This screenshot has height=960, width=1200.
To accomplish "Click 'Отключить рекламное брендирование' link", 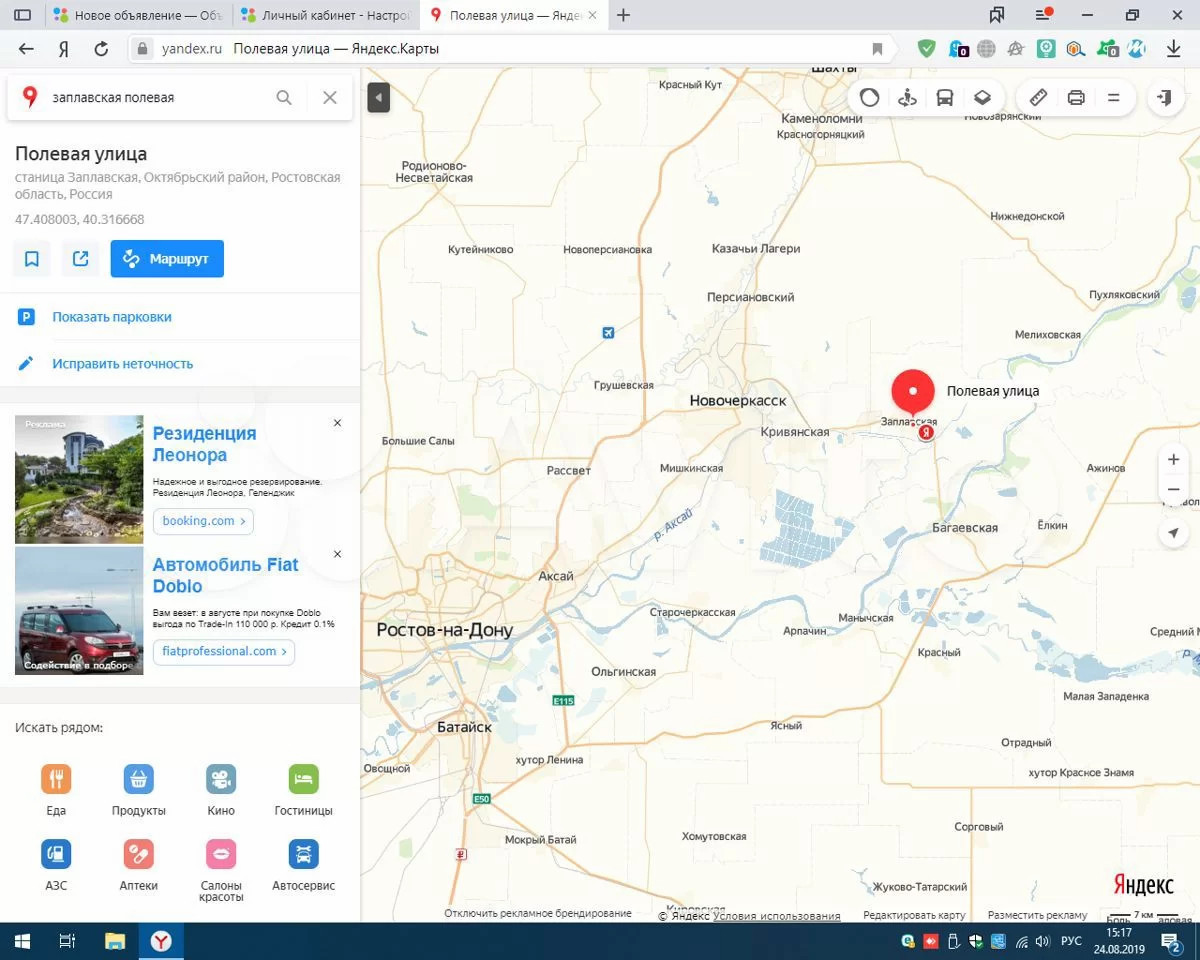I will click(x=538, y=914).
